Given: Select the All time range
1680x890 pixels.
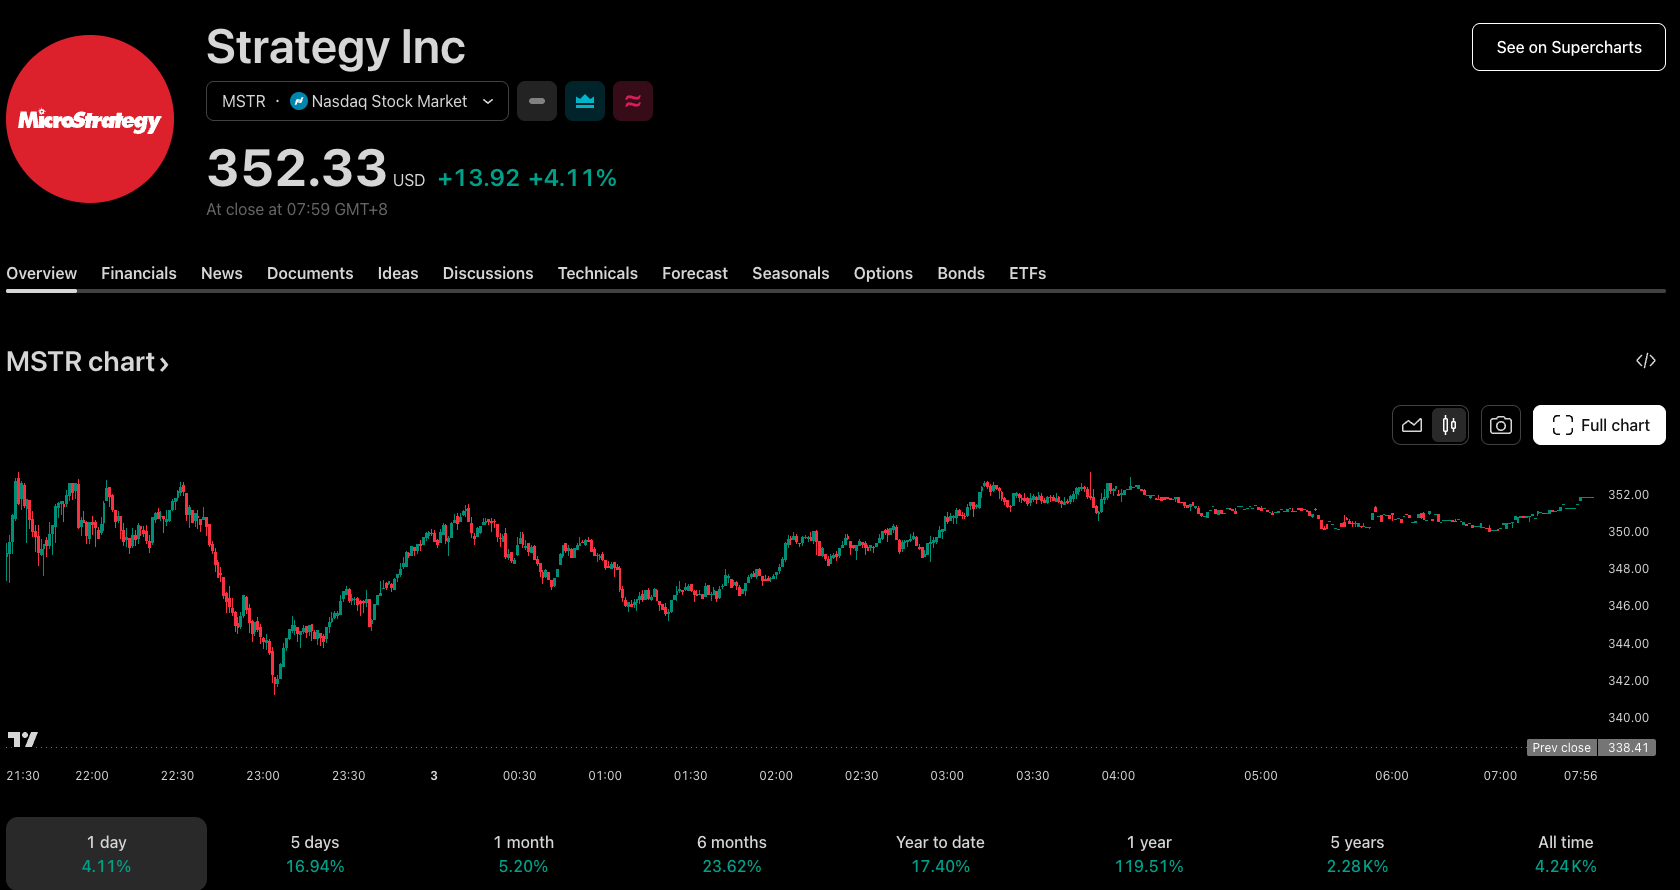Looking at the screenshot, I should pyautogui.click(x=1565, y=853).
